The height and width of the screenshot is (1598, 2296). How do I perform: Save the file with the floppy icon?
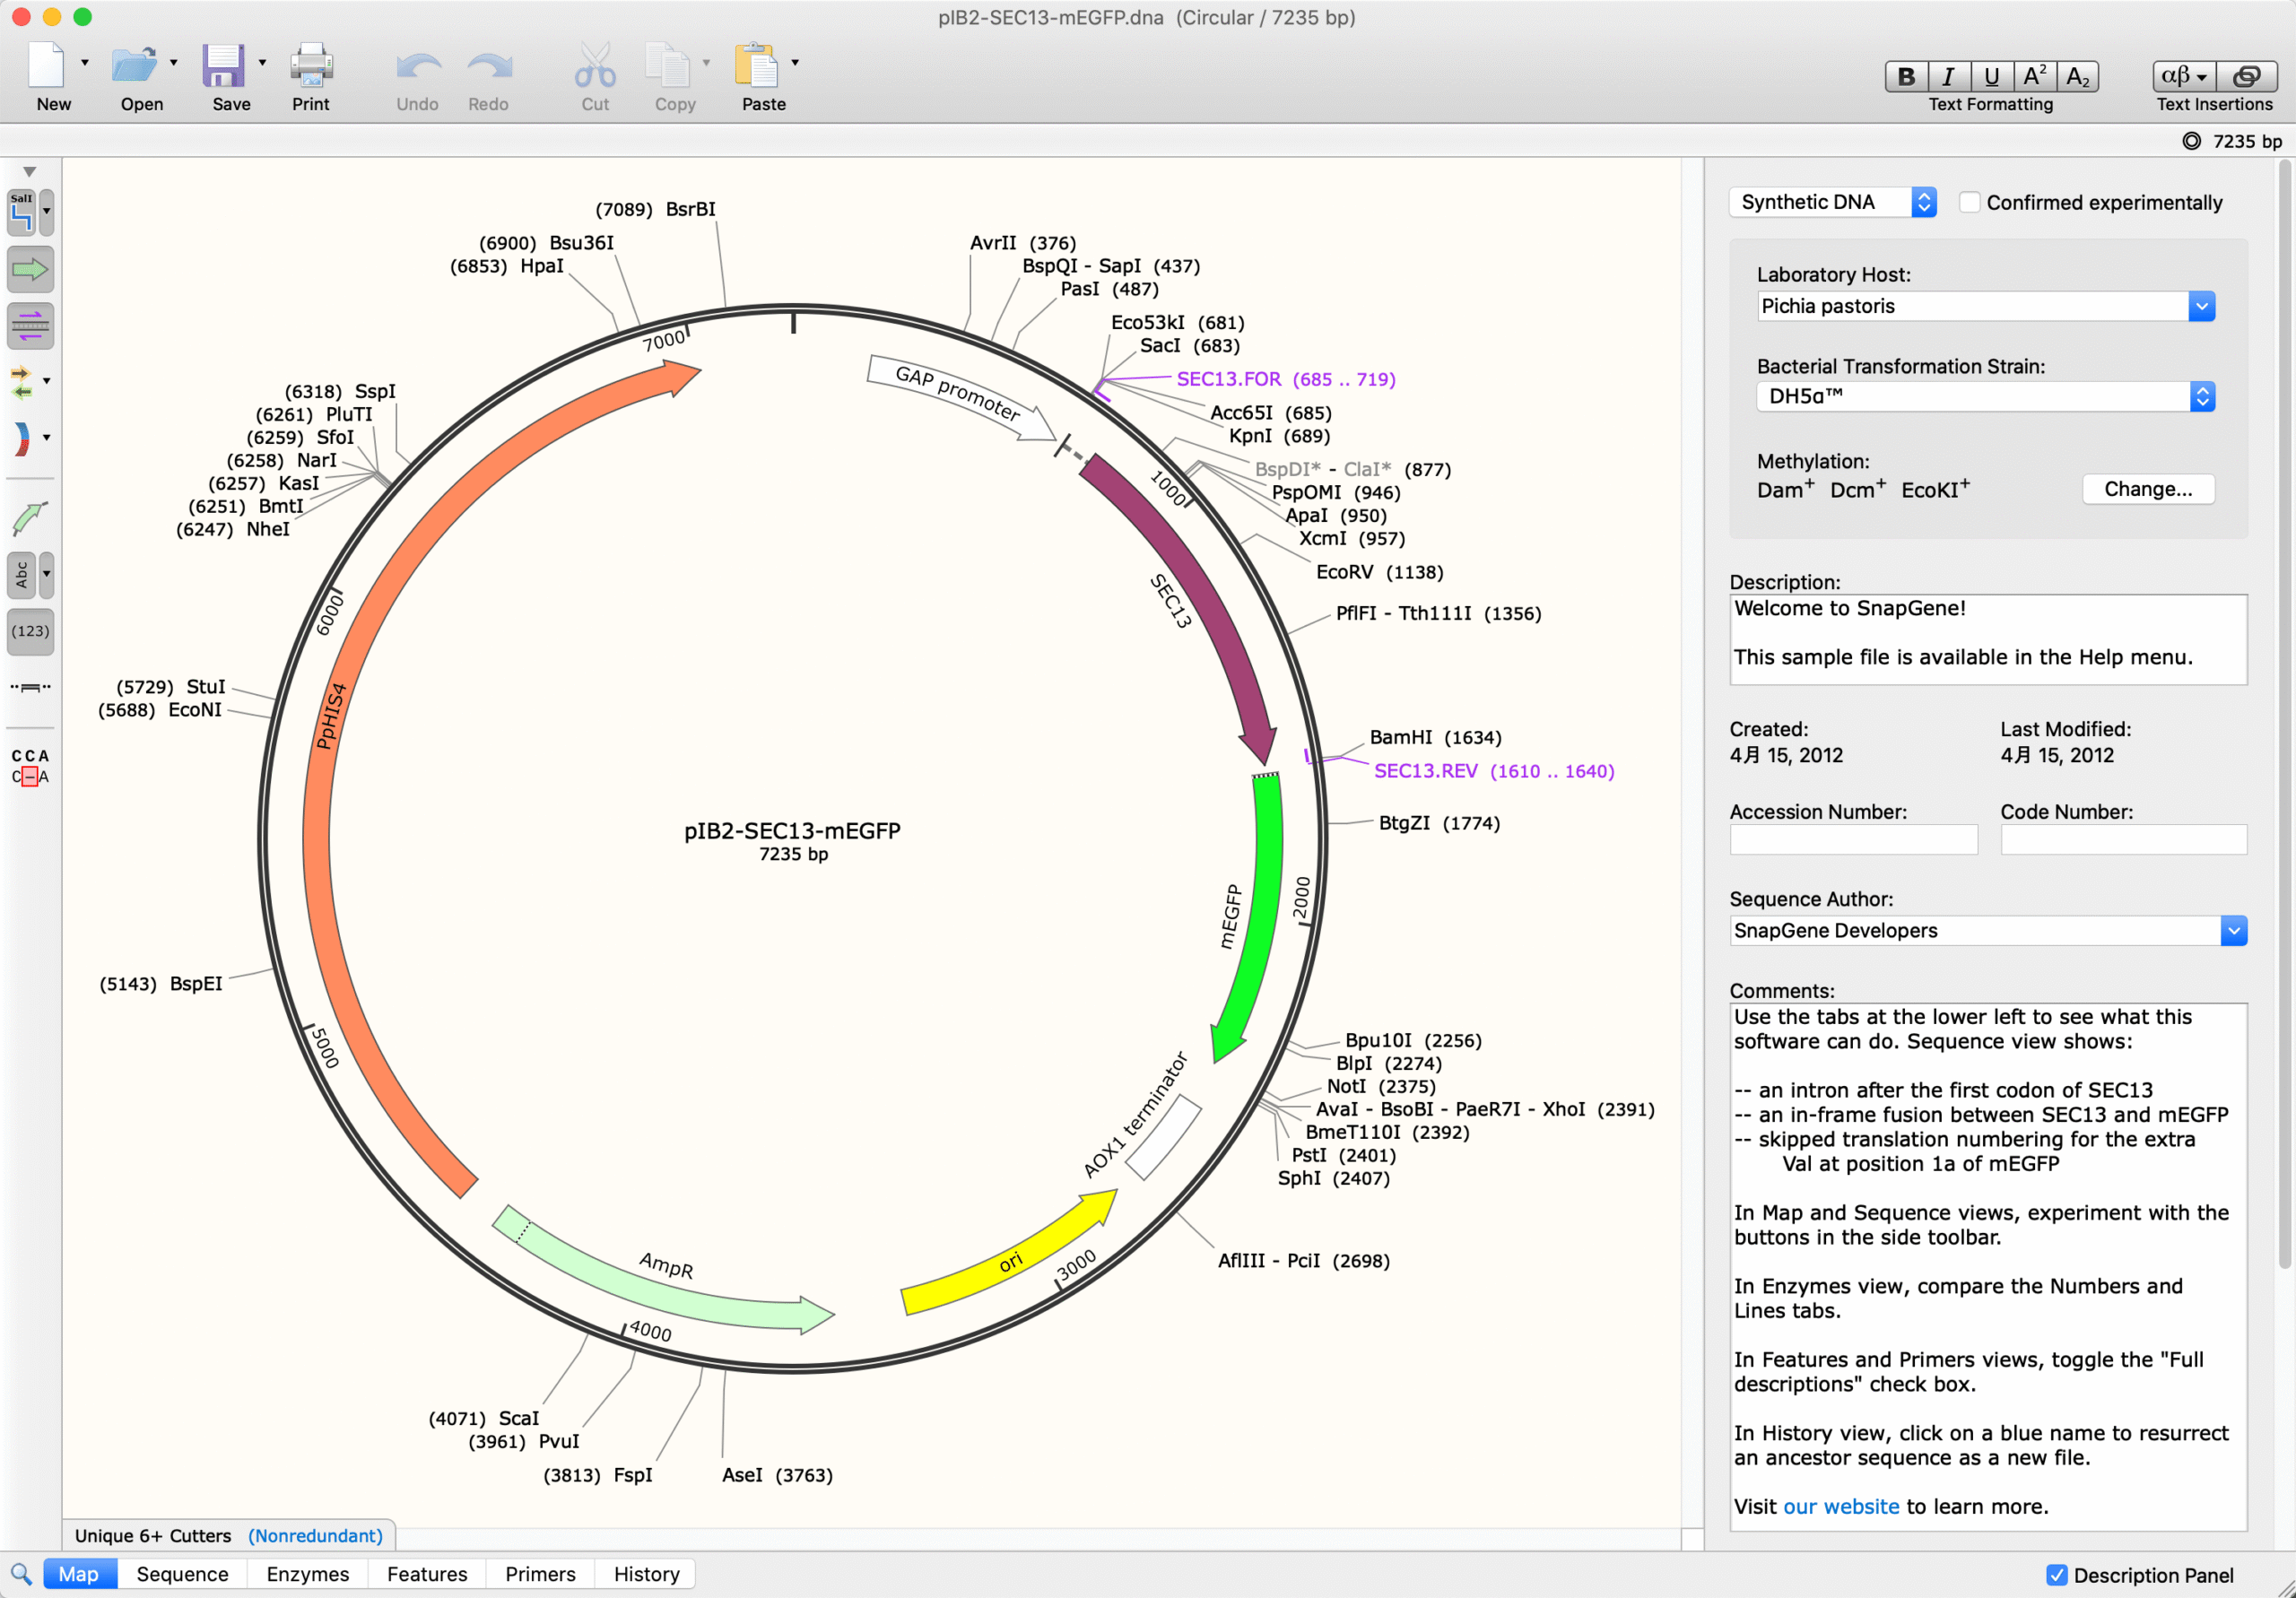pyautogui.click(x=223, y=66)
